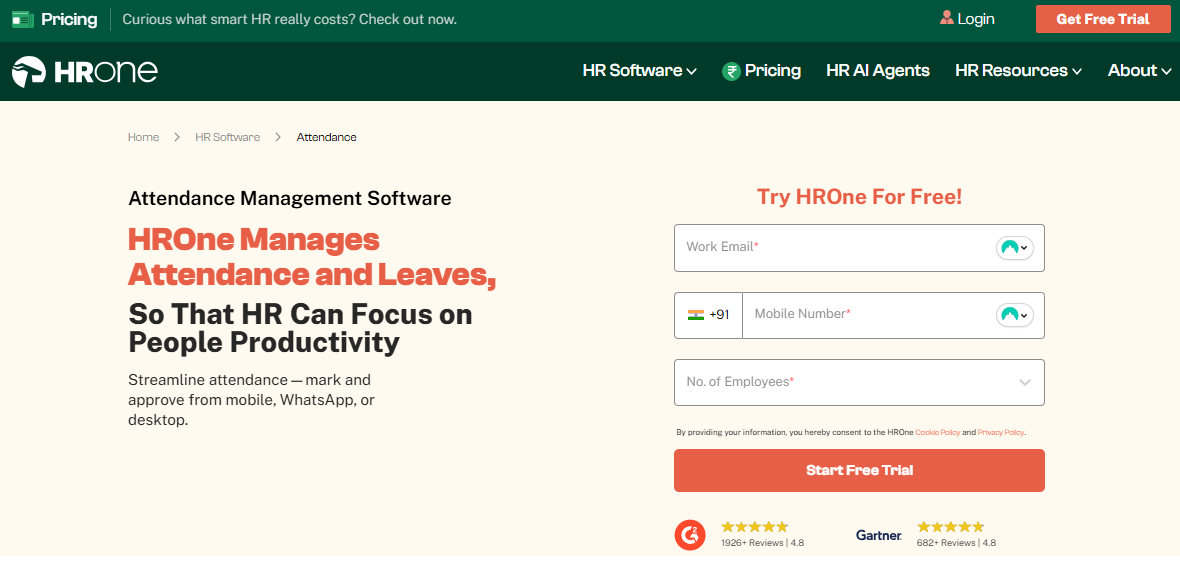Click the Gartner five-star rating
This screenshot has height=562, width=1180.
950,527
